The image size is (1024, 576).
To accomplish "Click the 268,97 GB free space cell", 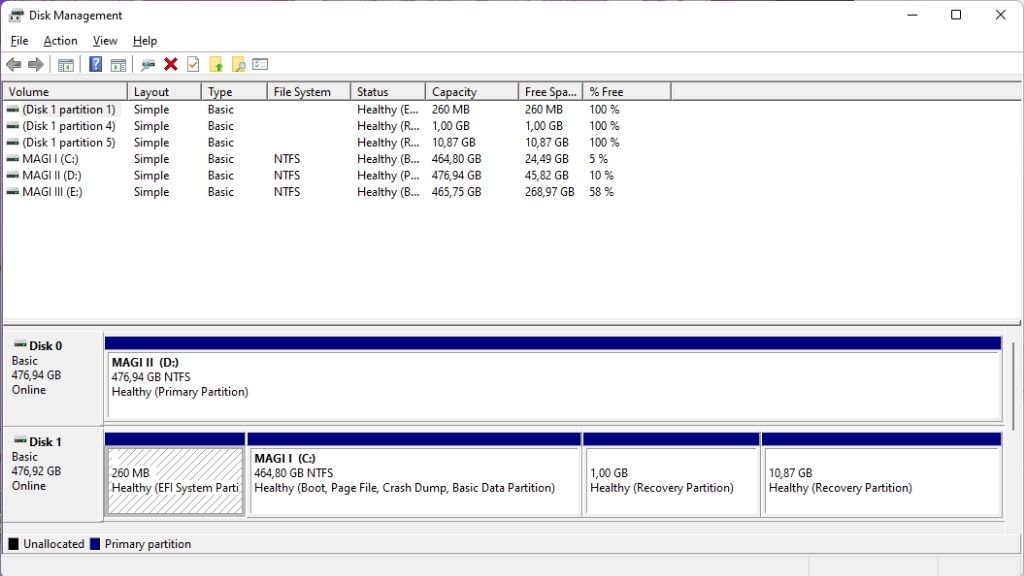I will coord(550,191).
